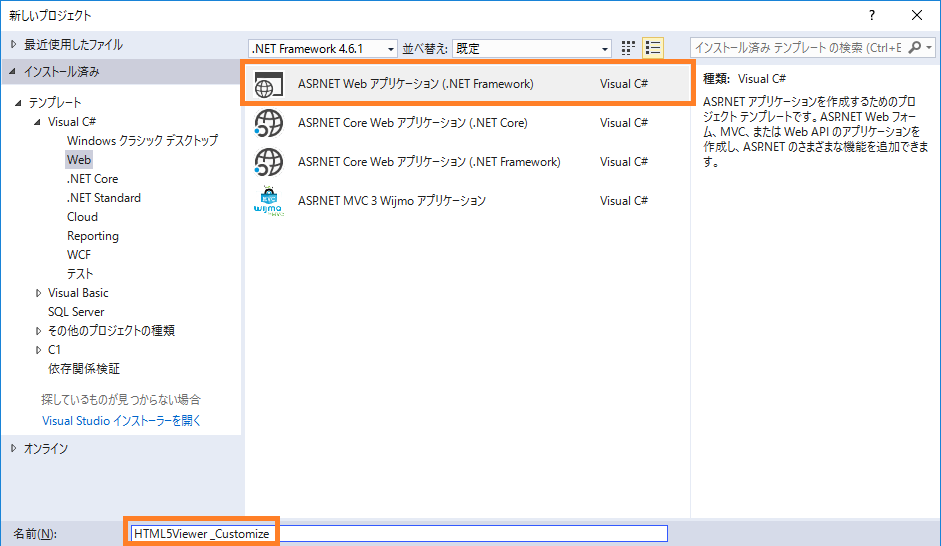Select Windows クラシック デスクトップ category

pyautogui.click(x=142, y=140)
